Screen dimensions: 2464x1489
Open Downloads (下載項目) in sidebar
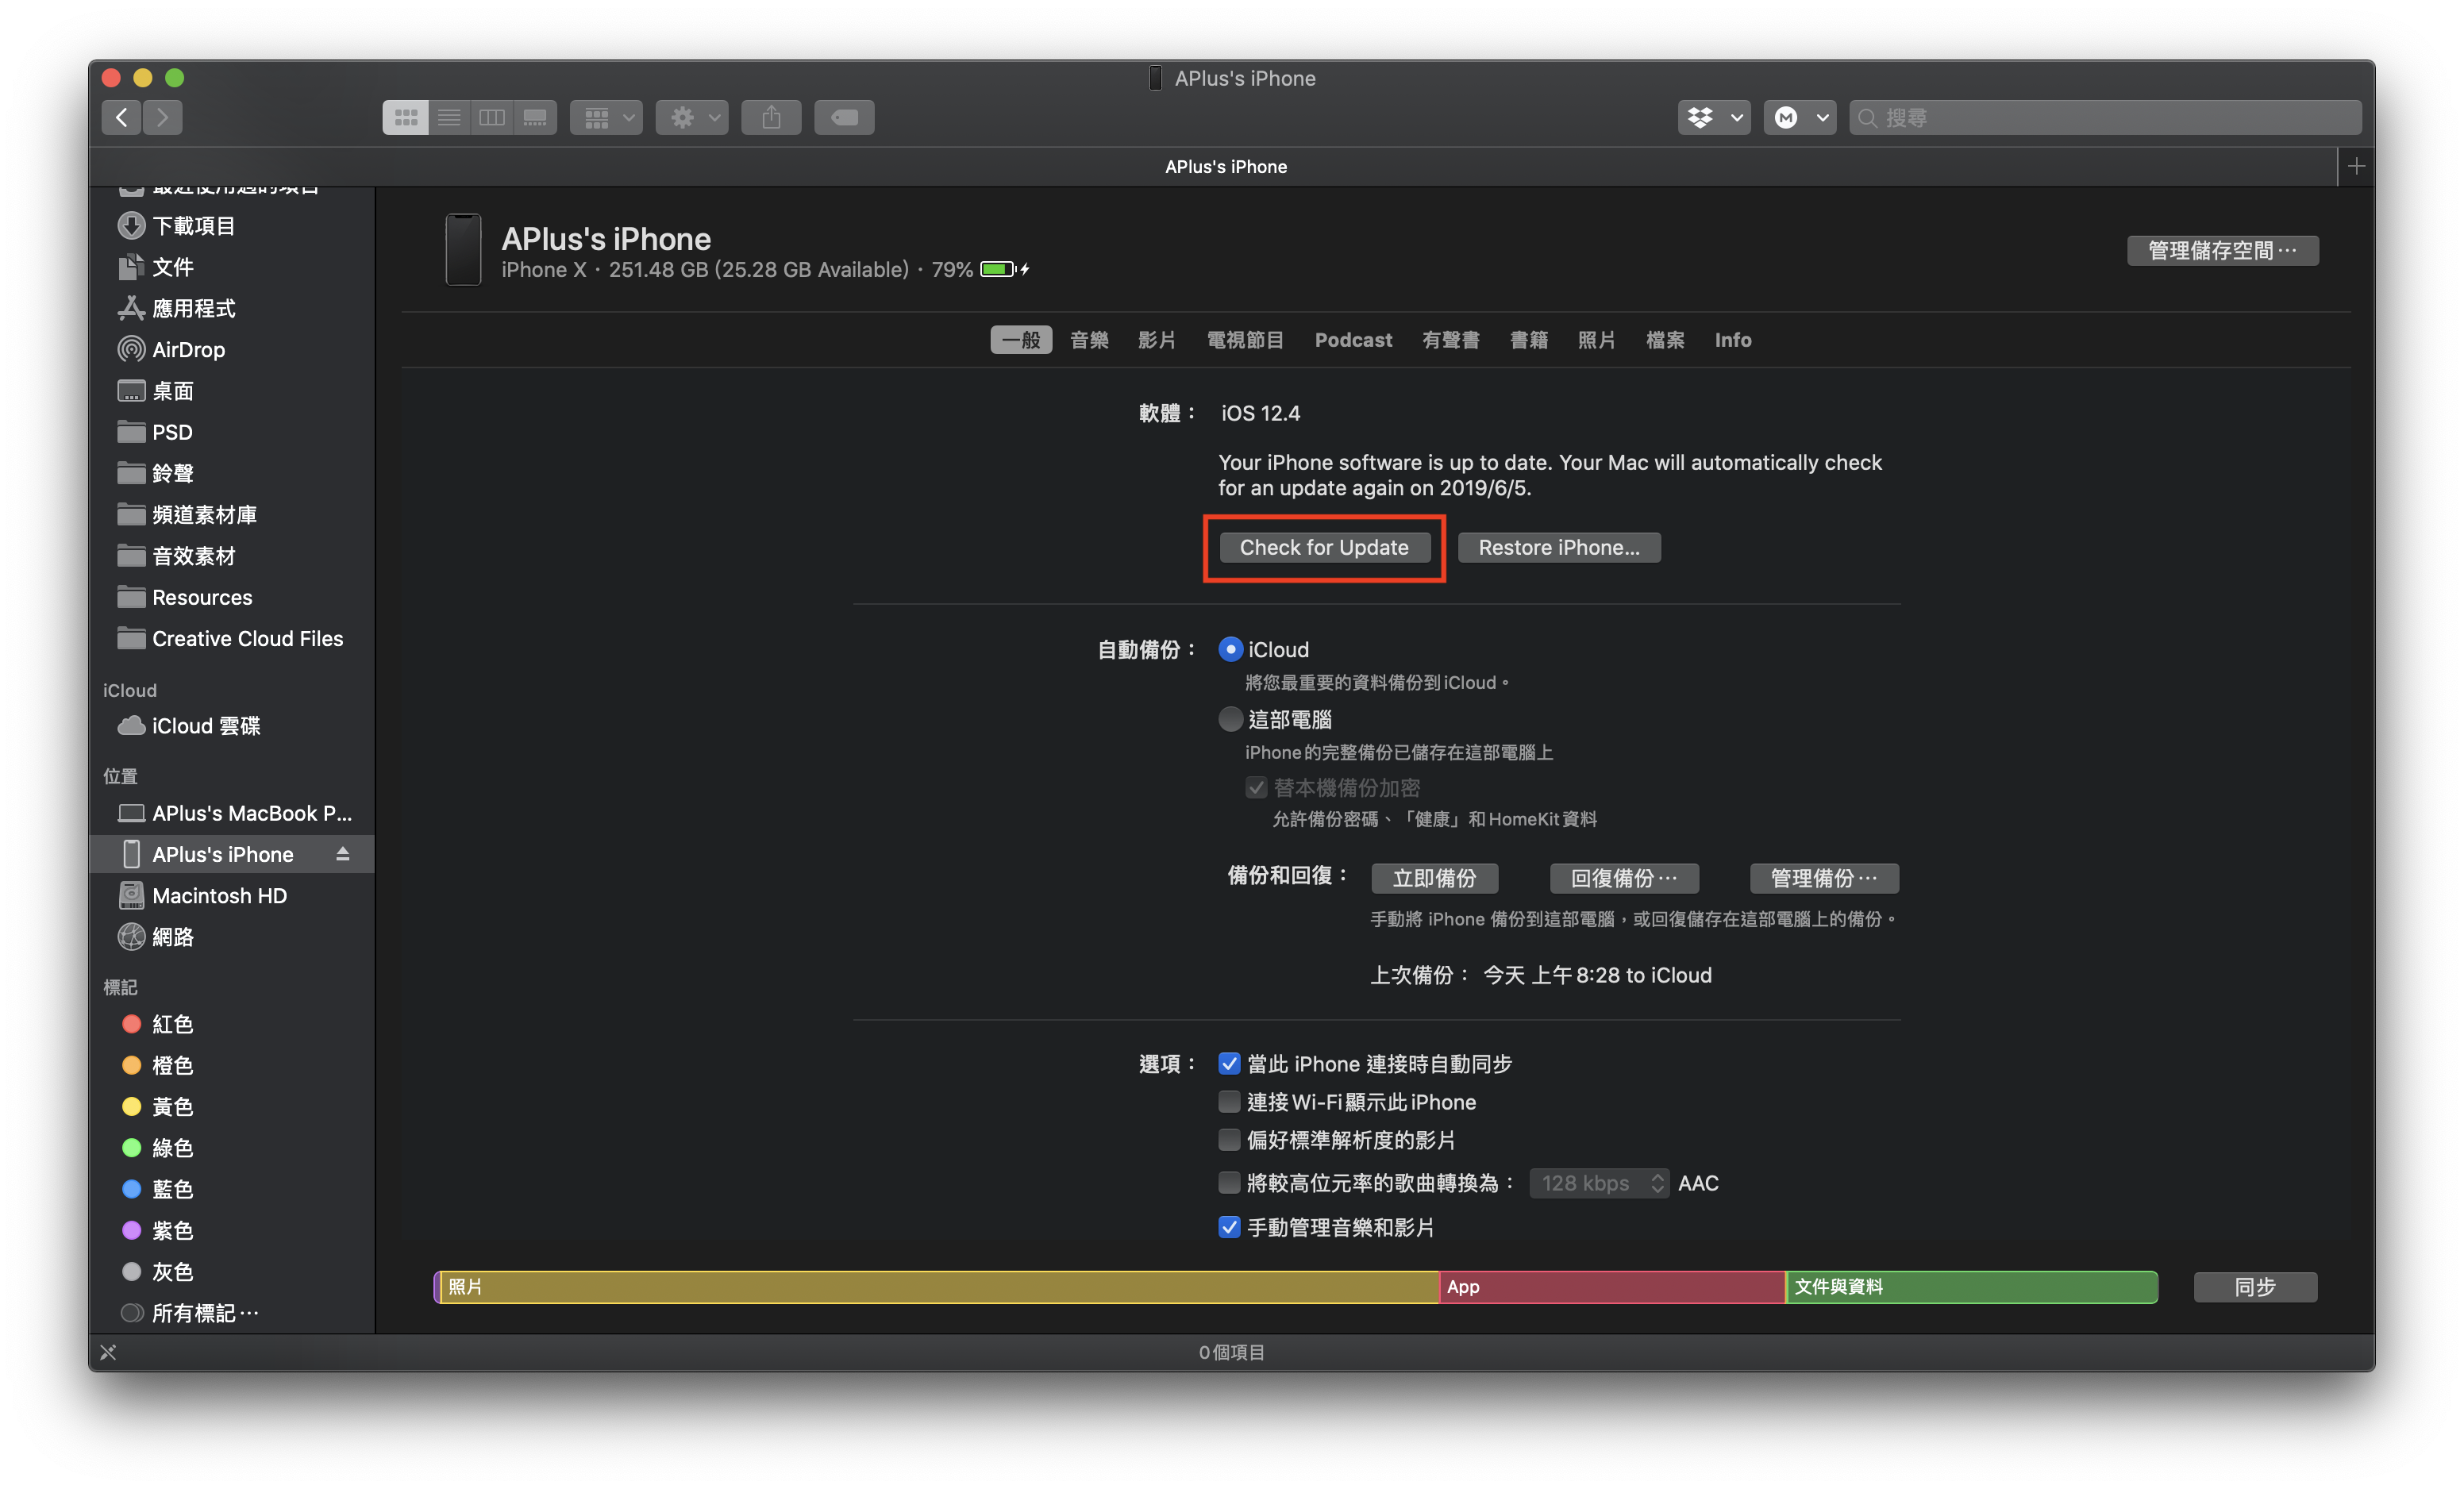pyautogui.click(x=230, y=226)
